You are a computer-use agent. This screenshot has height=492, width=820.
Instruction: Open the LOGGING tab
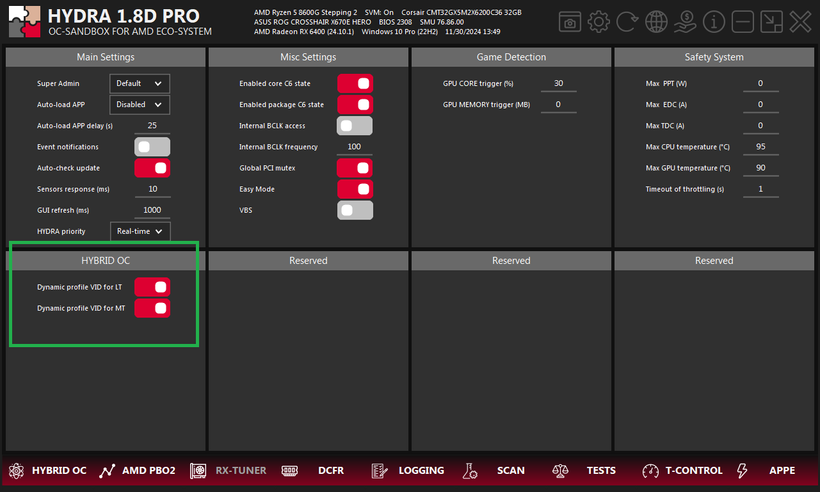point(421,471)
